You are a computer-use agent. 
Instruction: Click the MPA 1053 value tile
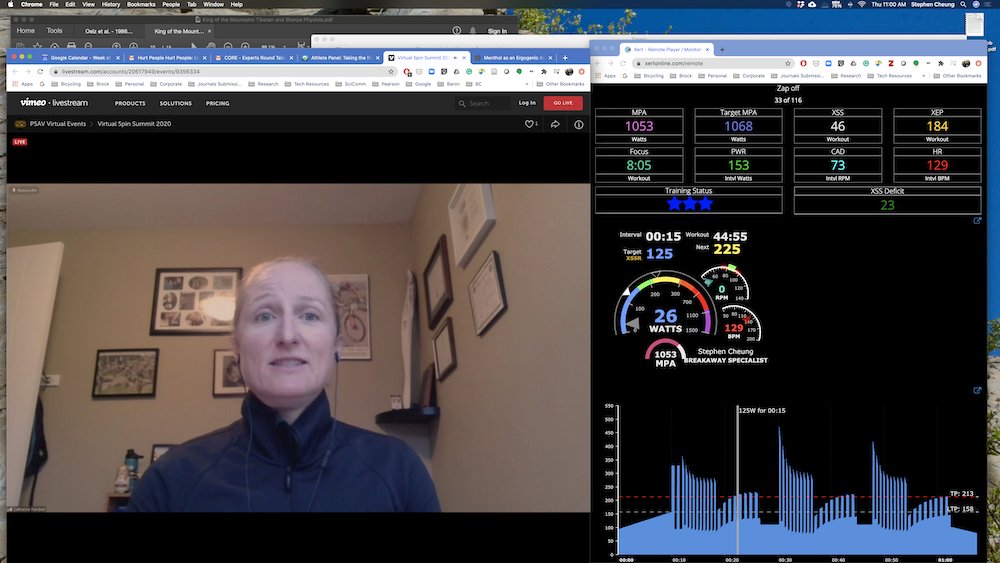pos(639,126)
